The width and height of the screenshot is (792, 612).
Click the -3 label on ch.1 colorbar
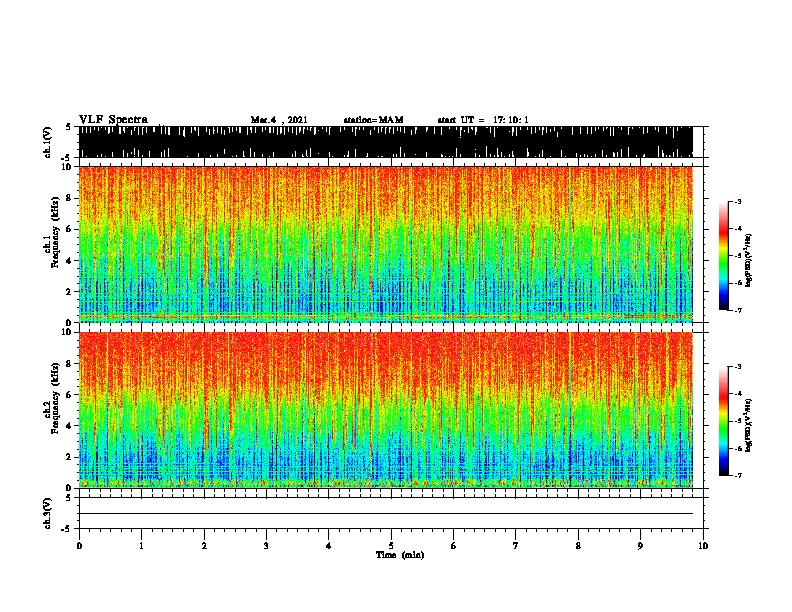(x=738, y=201)
